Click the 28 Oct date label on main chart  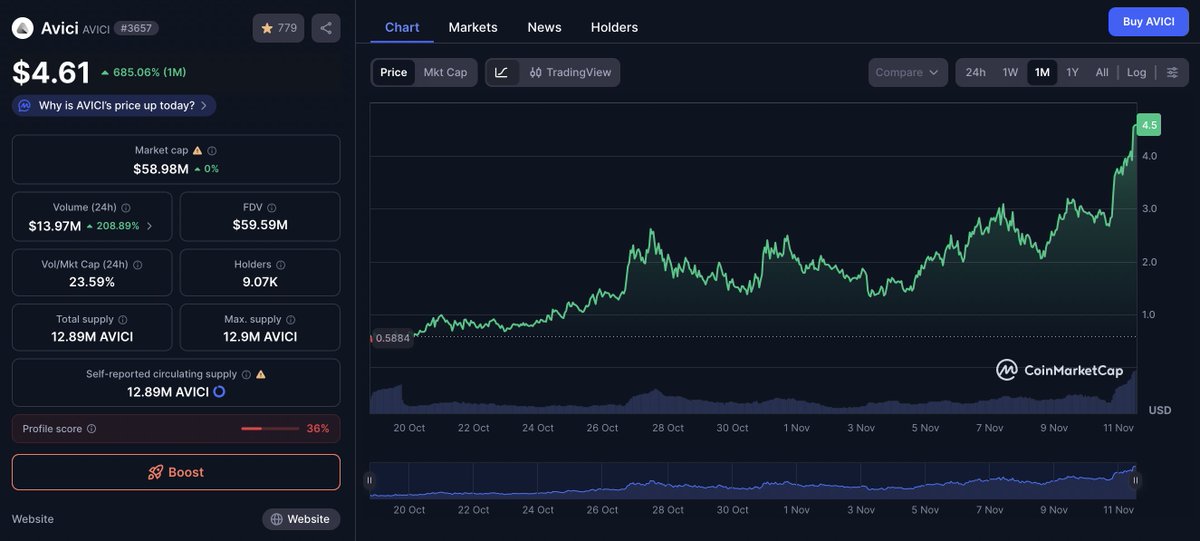[x=668, y=428]
